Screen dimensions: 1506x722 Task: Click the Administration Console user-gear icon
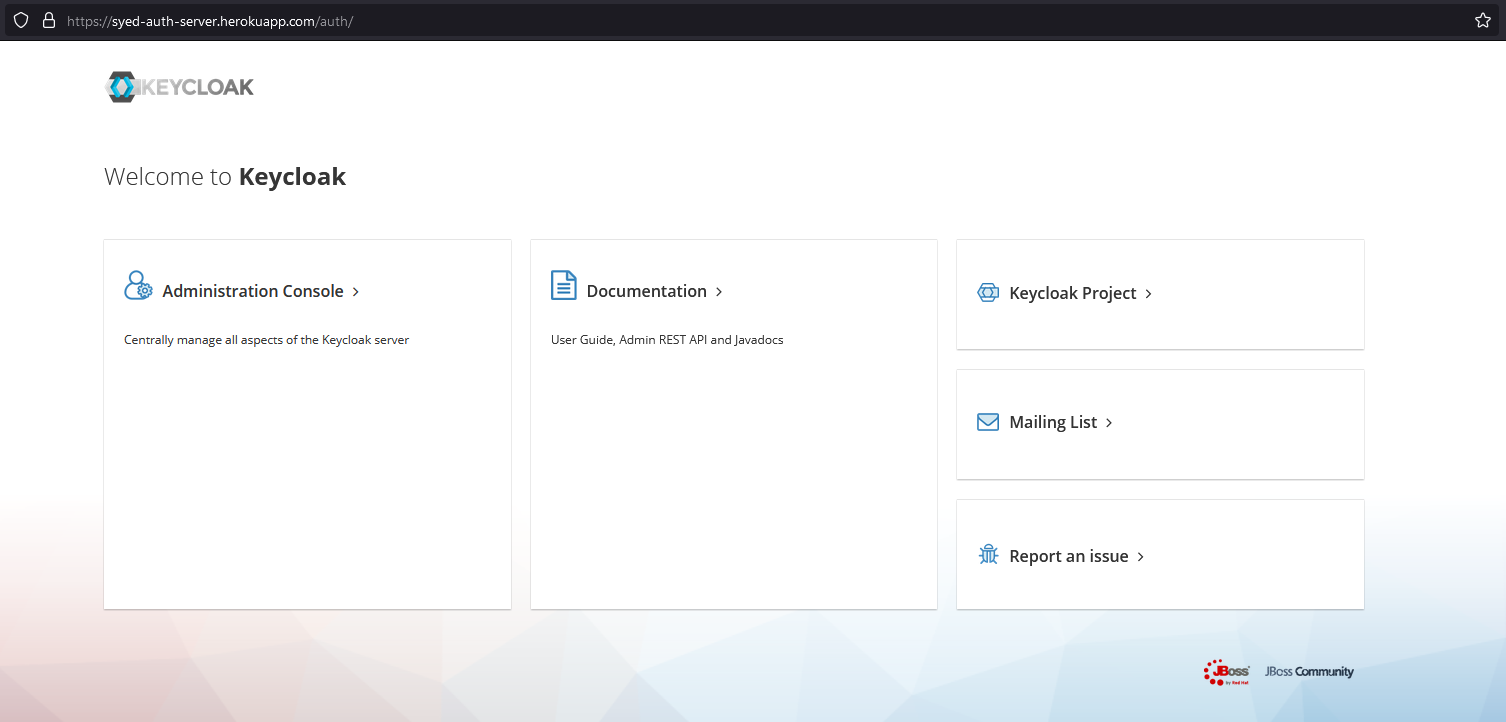click(138, 285)
